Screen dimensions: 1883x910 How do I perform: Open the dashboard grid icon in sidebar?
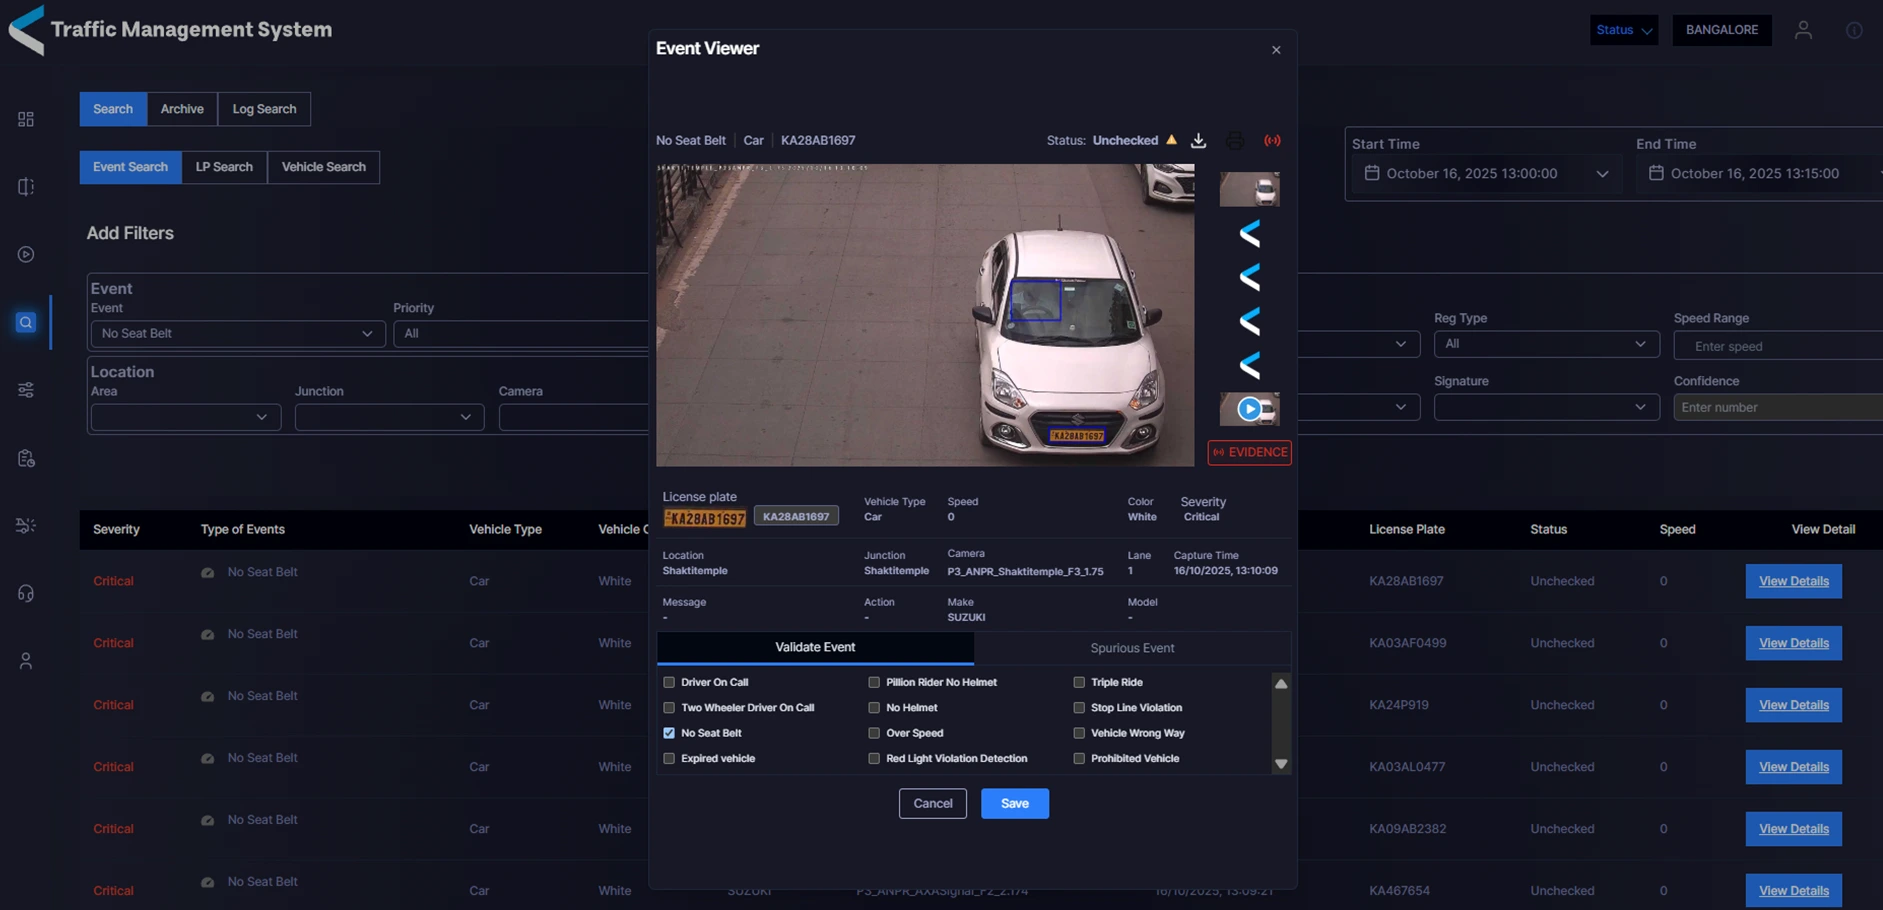pyautogui.click(x=26, y=119)
